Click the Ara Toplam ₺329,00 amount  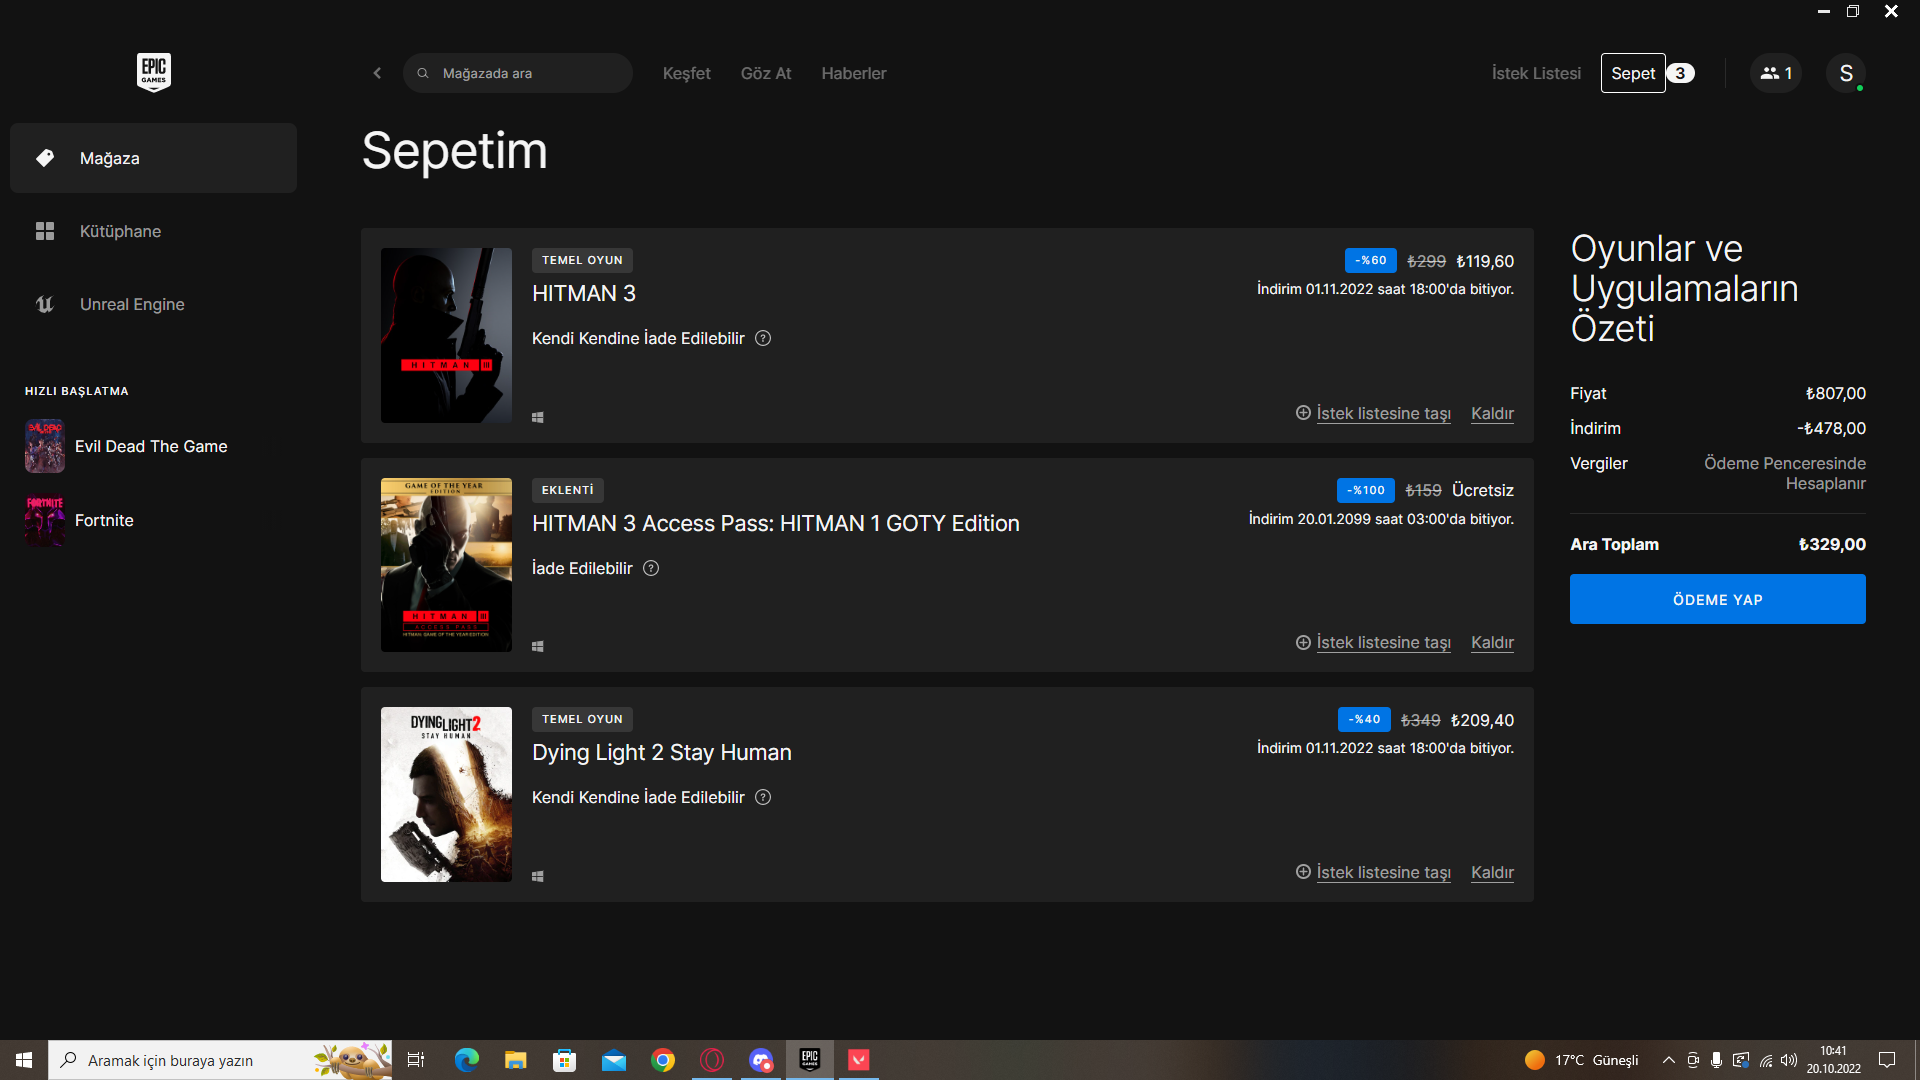(x=1832, y=544)
